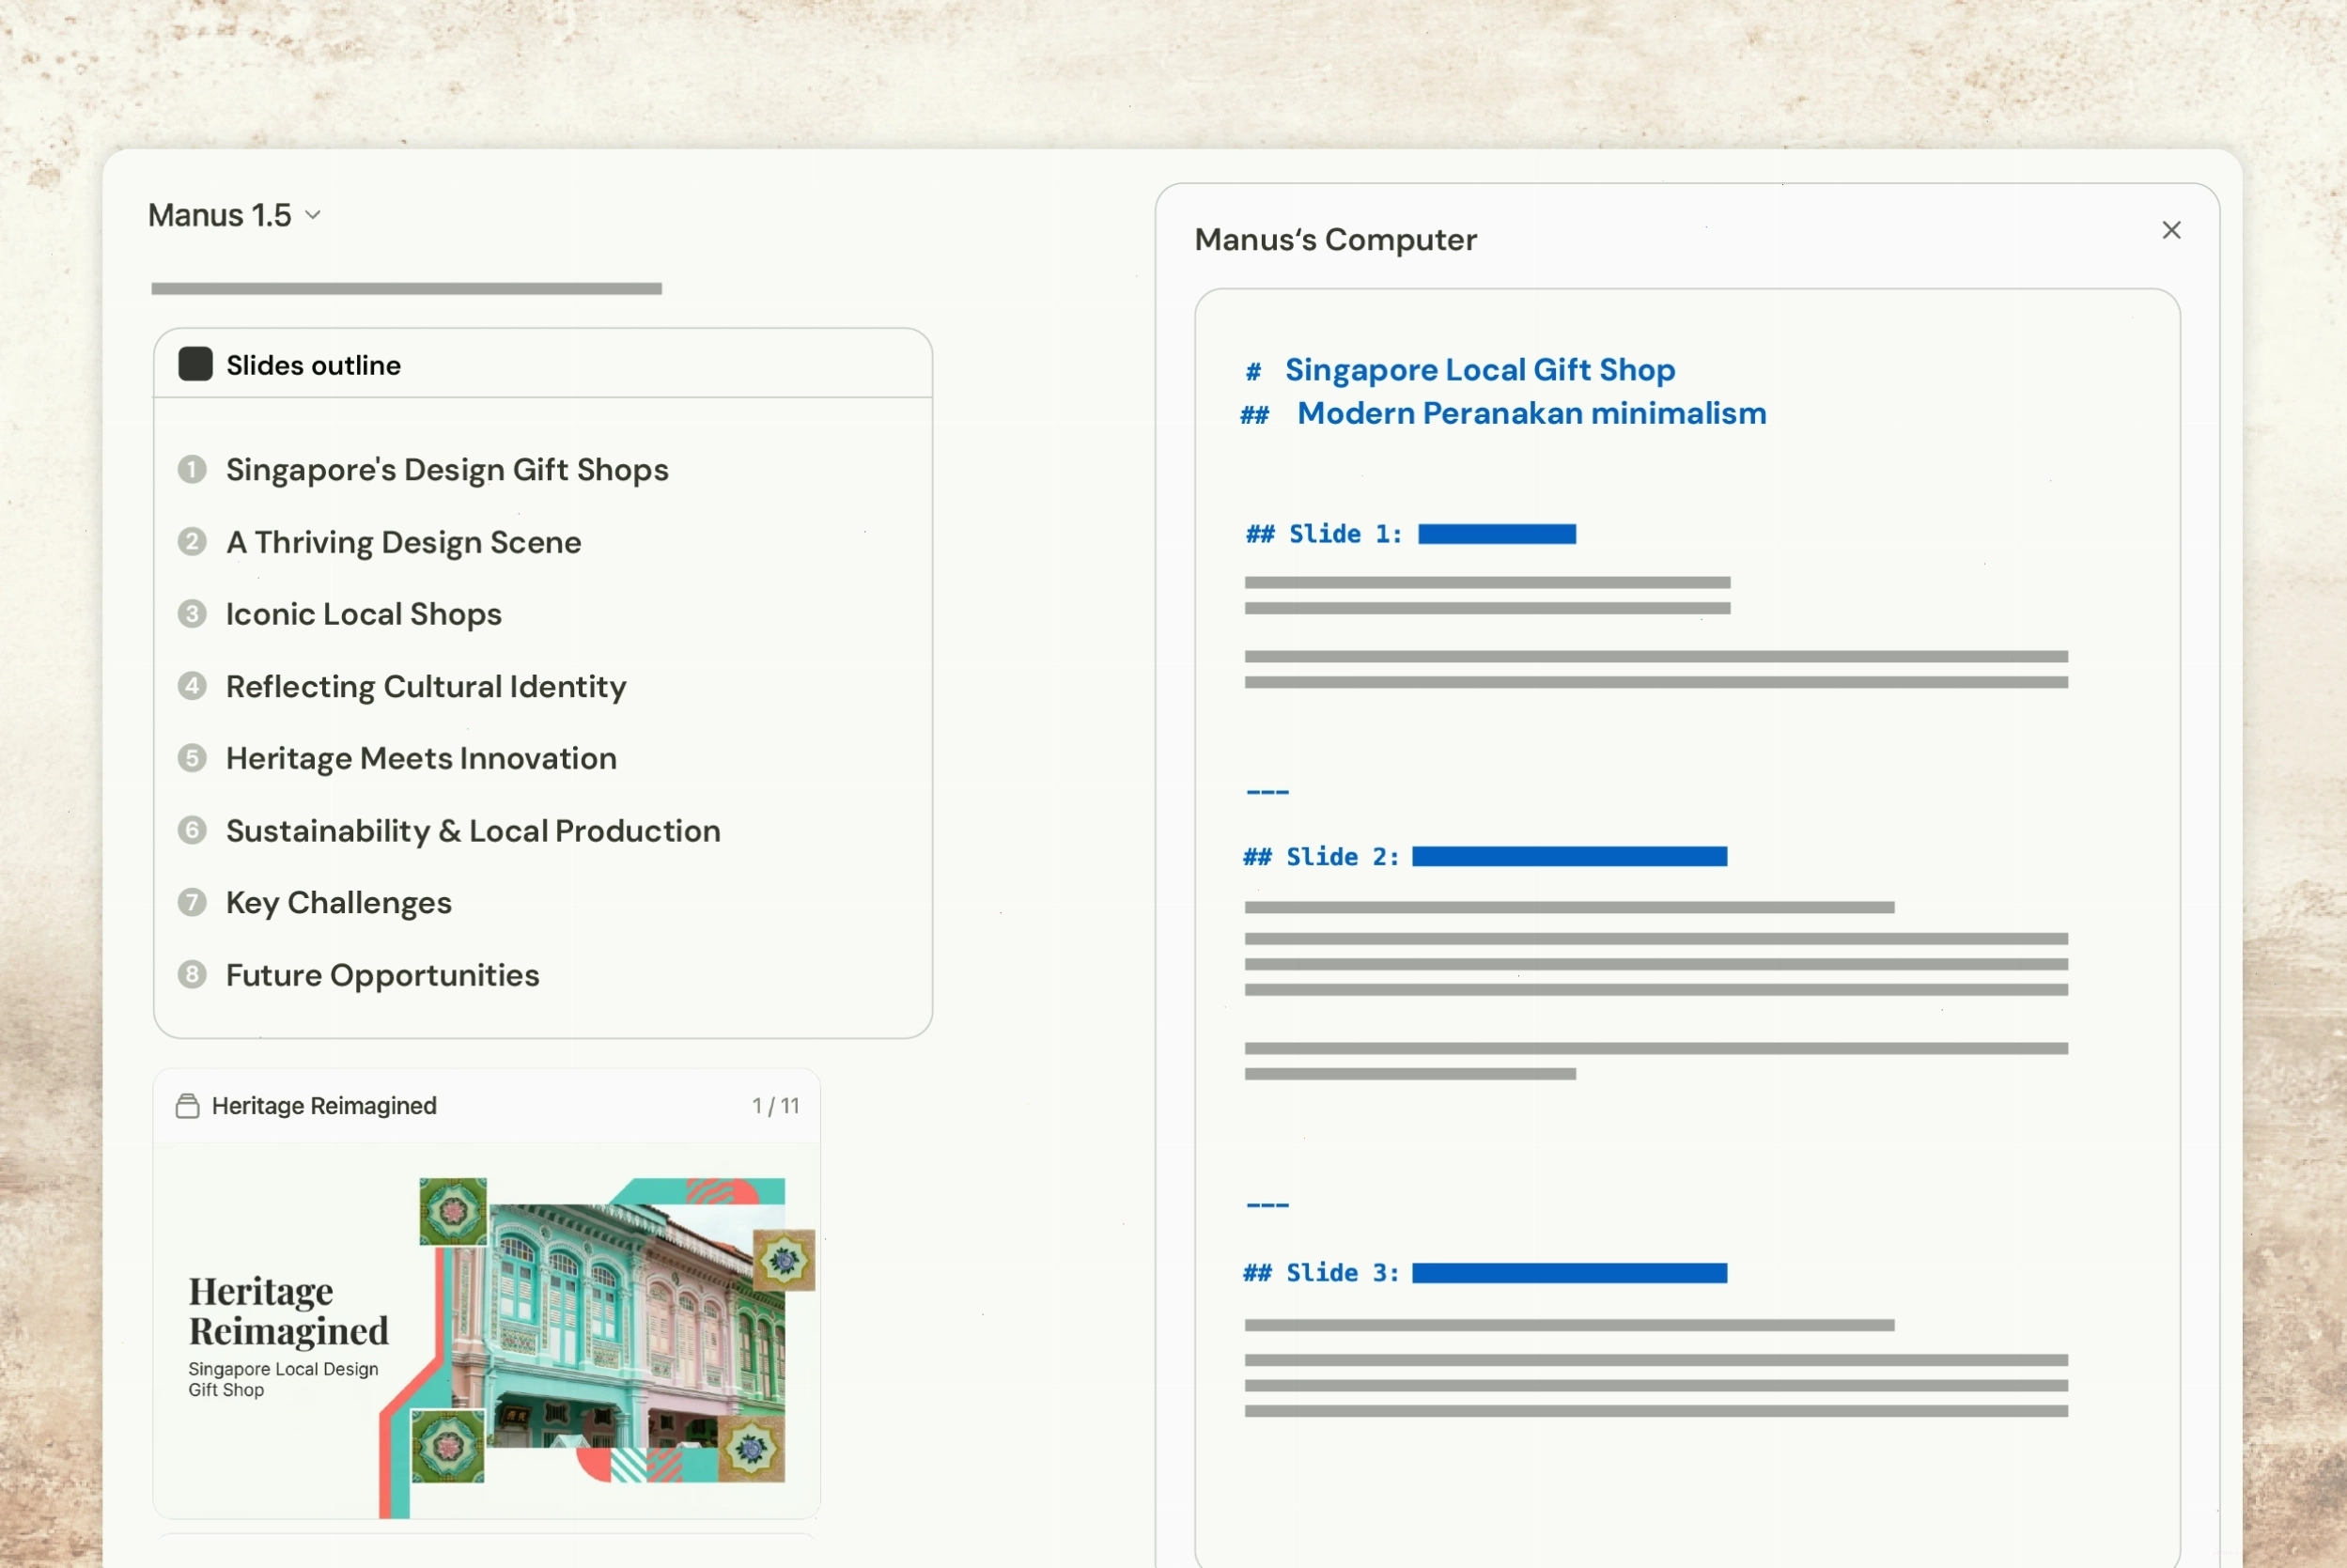Close the Manus's Computer panel
Viewport: 2347px width, 1568px height.
point(2171,231)
